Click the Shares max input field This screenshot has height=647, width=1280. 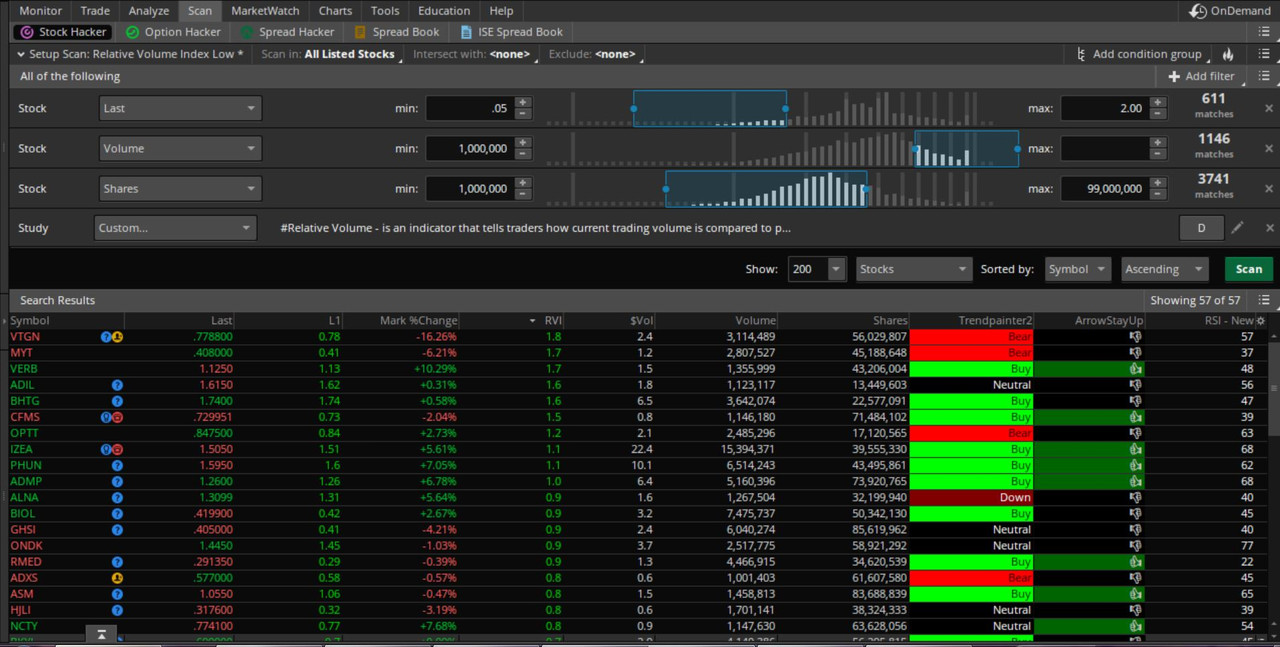pos(1104,188)
